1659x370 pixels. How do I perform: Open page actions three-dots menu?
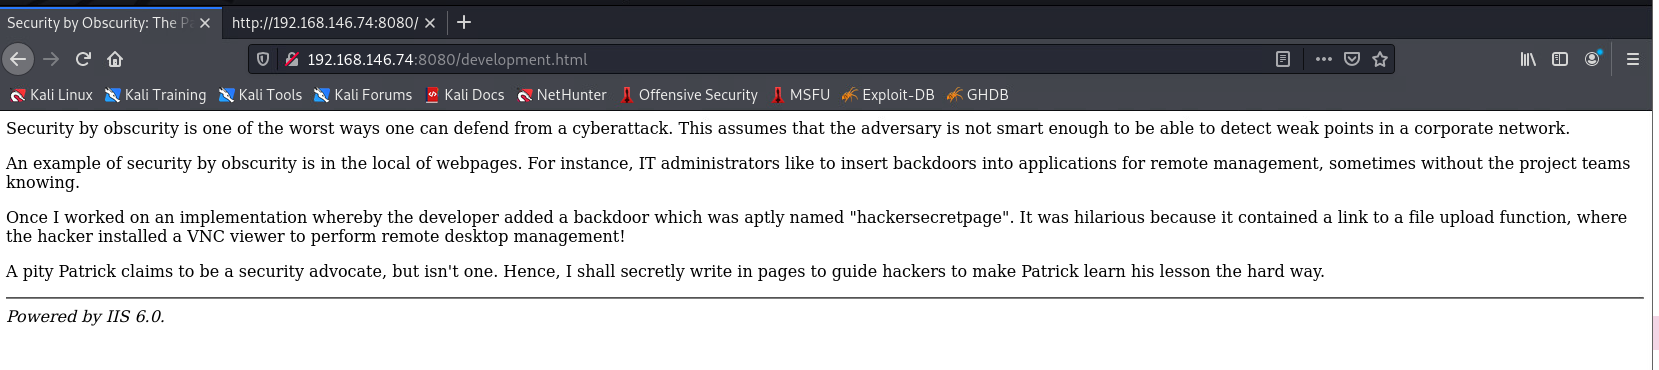[x=1324, y=59]
